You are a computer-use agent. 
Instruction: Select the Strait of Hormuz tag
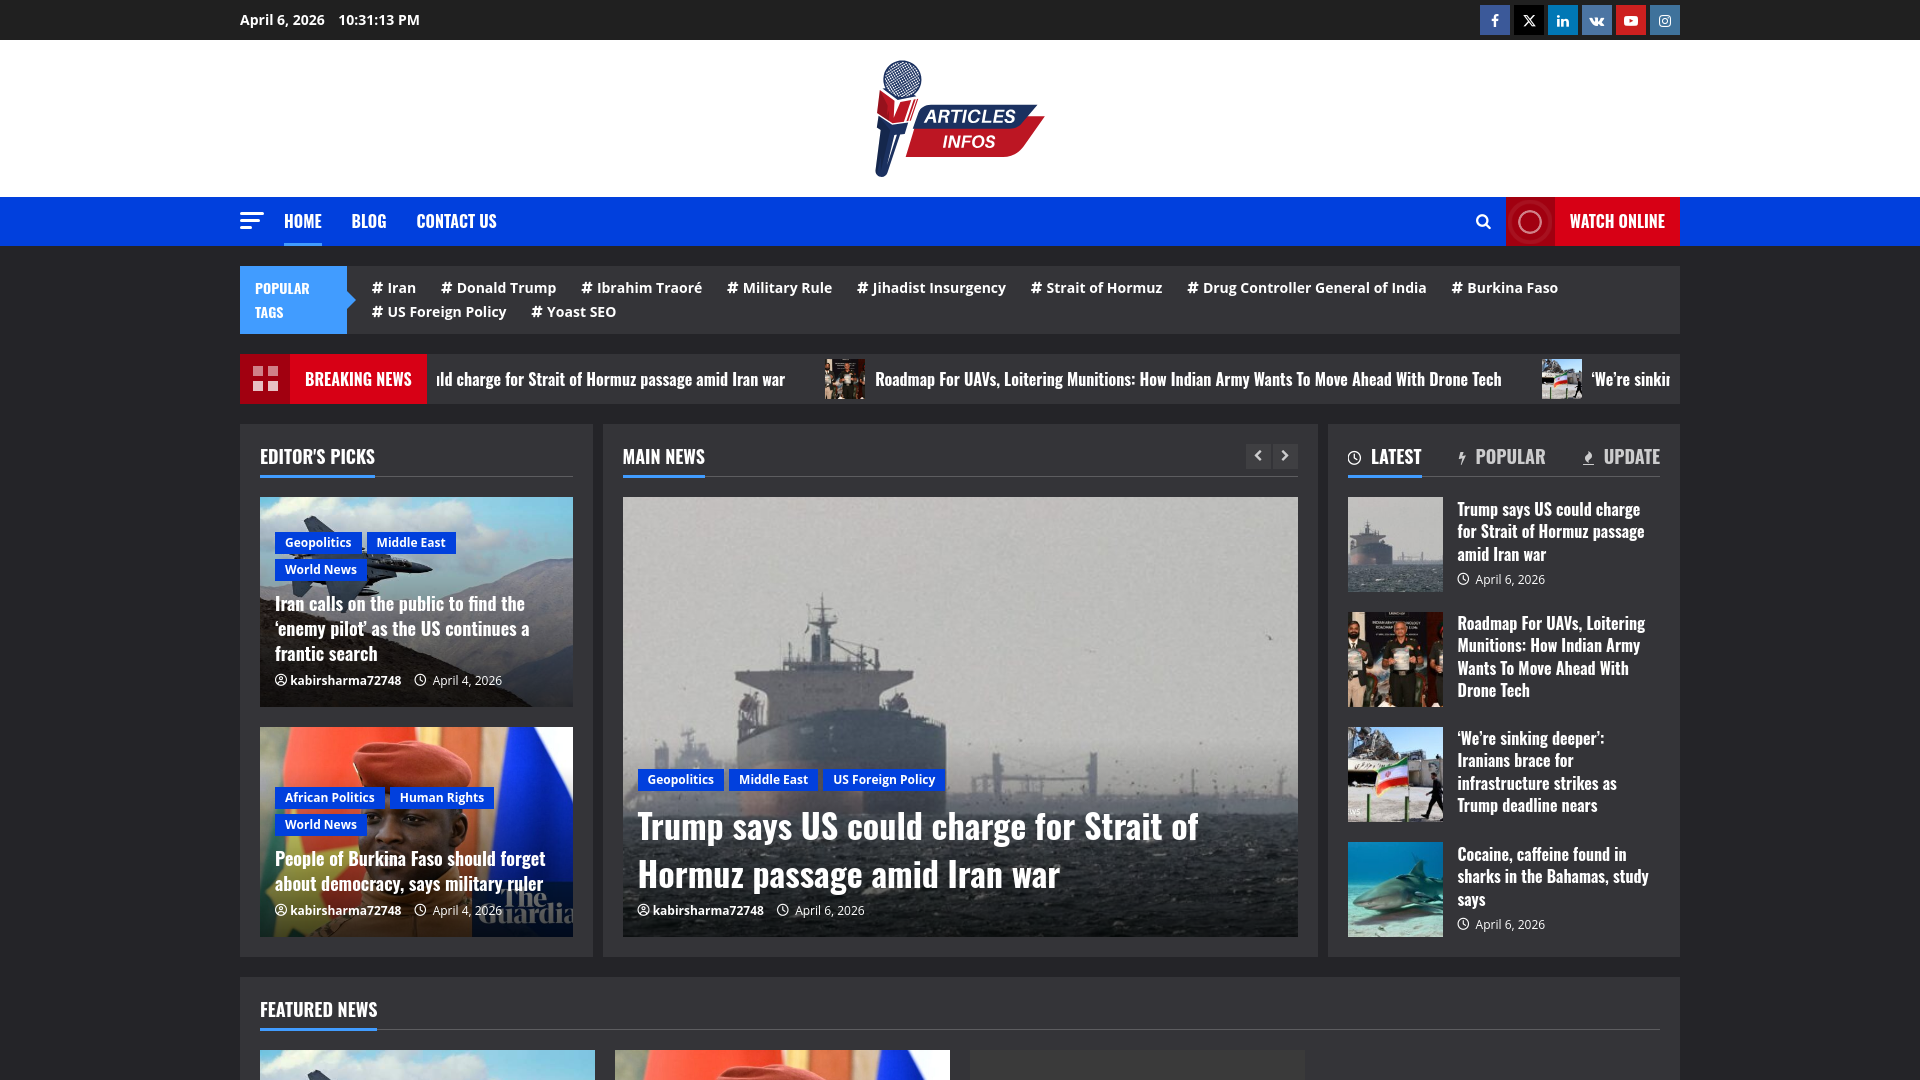(x=1097, y=288)
